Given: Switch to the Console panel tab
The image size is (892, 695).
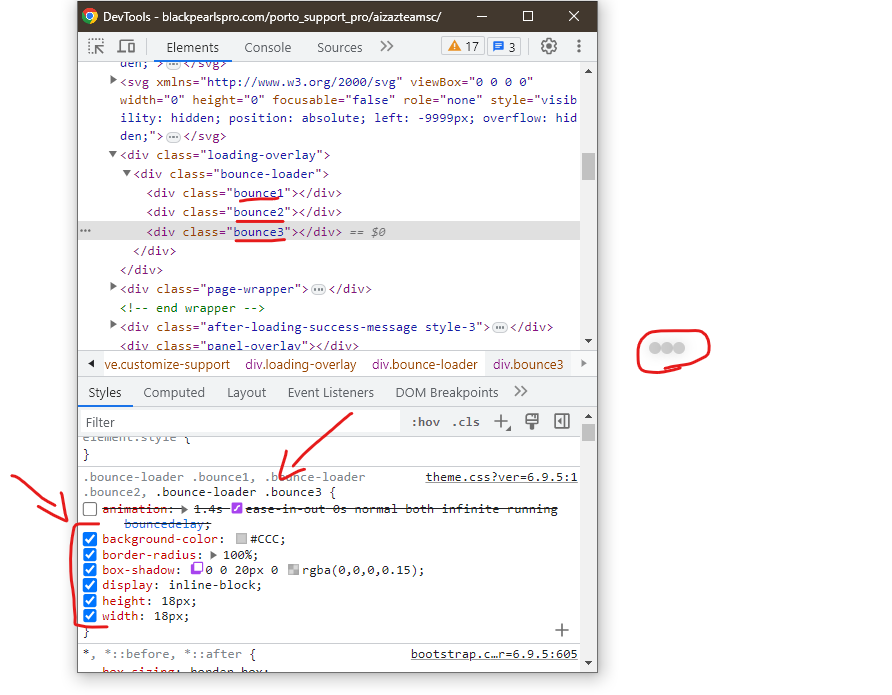Looking at the screenshot, I should tap(267, 47).
